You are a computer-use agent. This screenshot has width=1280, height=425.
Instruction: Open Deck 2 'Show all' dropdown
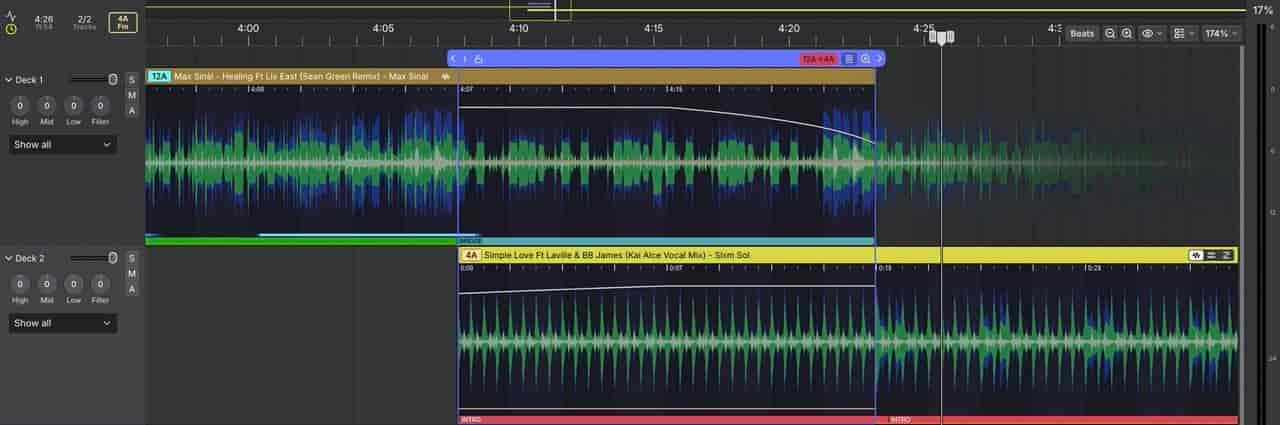[x=63, y=323]
